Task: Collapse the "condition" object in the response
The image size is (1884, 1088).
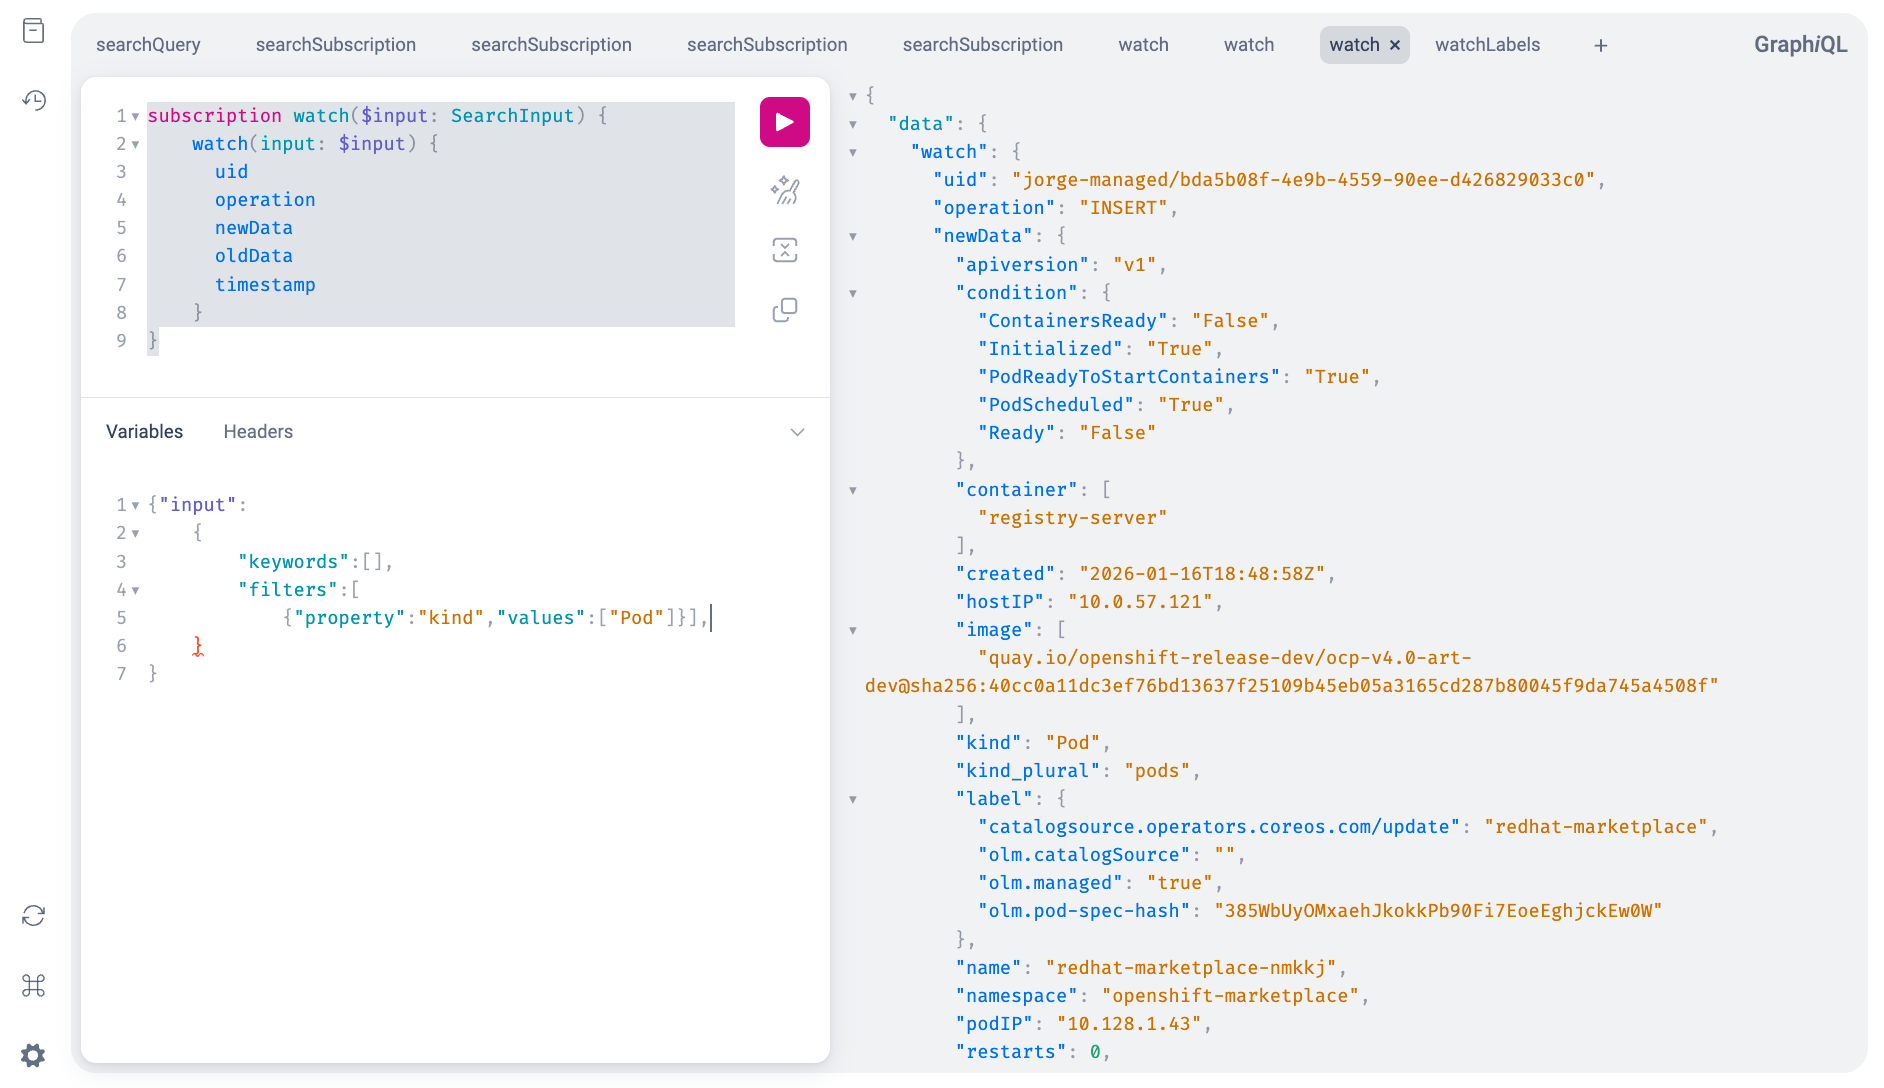Action: (x=853, y=293)
